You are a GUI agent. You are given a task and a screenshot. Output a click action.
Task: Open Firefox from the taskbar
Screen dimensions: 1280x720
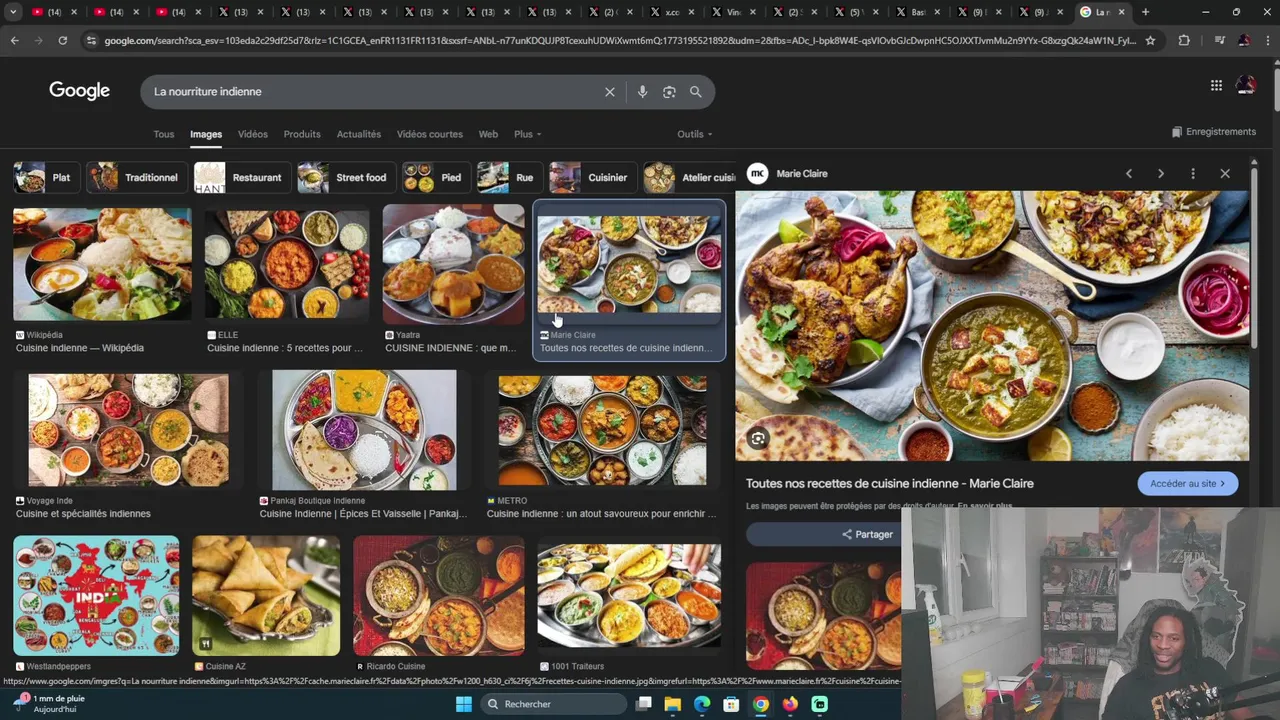tap(790, 704)
